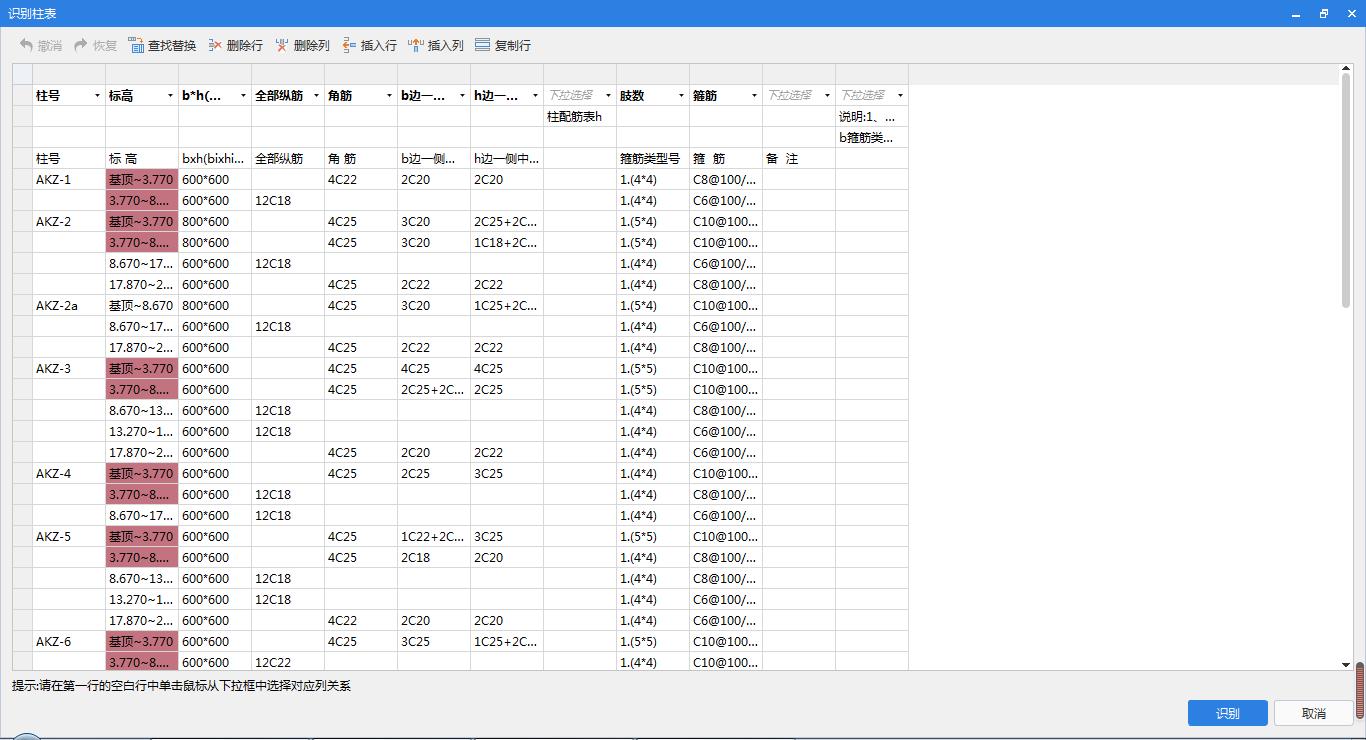This screenshot has height=740, width=1366.
Task: Open the 箍筋 column mapping dropdown
Action: click(x=754, y=96)
